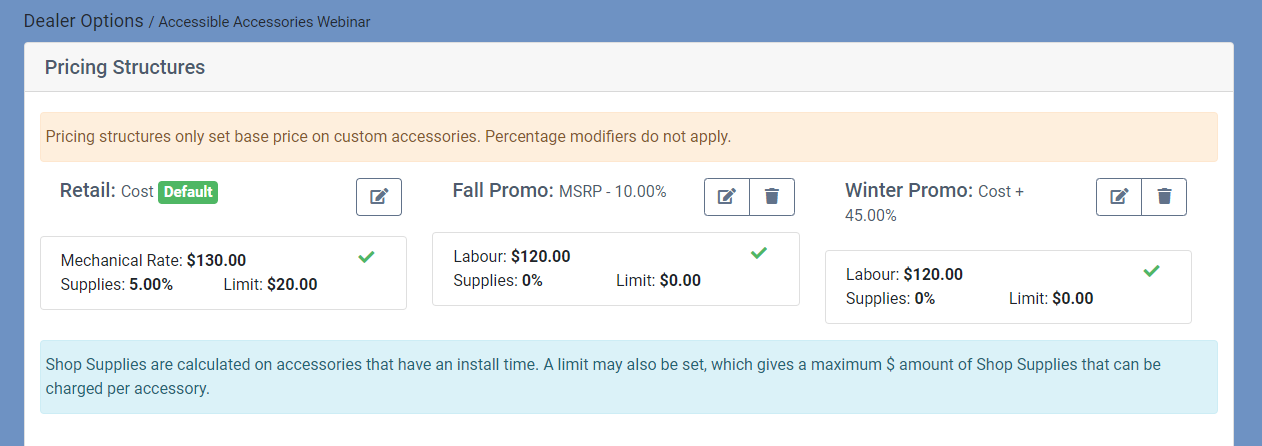Delete the Winter Promo pricing structure
The width and height of the screenshot is (1262, 446).
tap(1164, 197)
